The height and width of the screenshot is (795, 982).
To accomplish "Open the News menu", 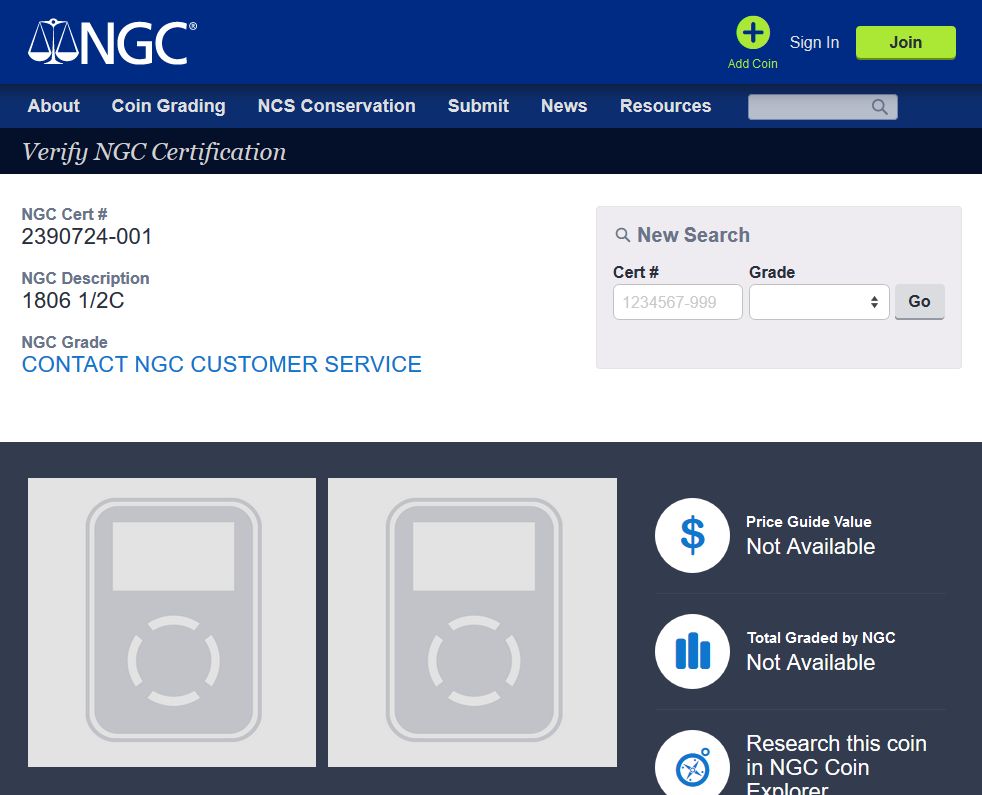I will [564, 106].
